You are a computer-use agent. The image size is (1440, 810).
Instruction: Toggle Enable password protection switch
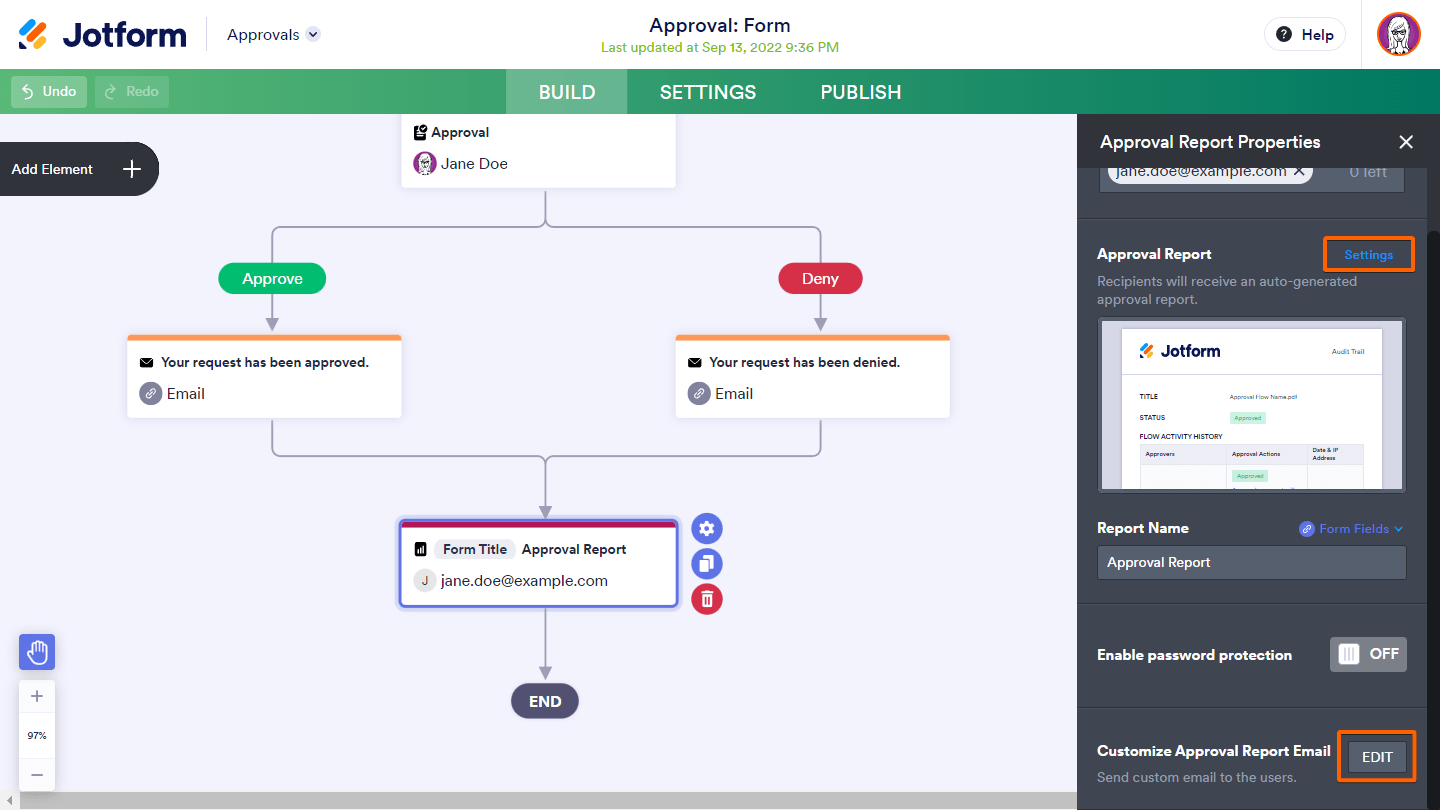click(x=1368, y=654)
